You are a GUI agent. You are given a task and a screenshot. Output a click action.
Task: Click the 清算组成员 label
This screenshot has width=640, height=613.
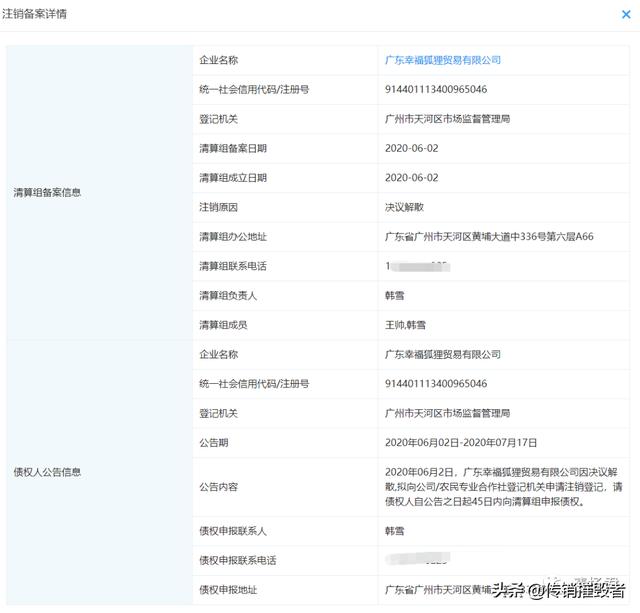[223, 325]
